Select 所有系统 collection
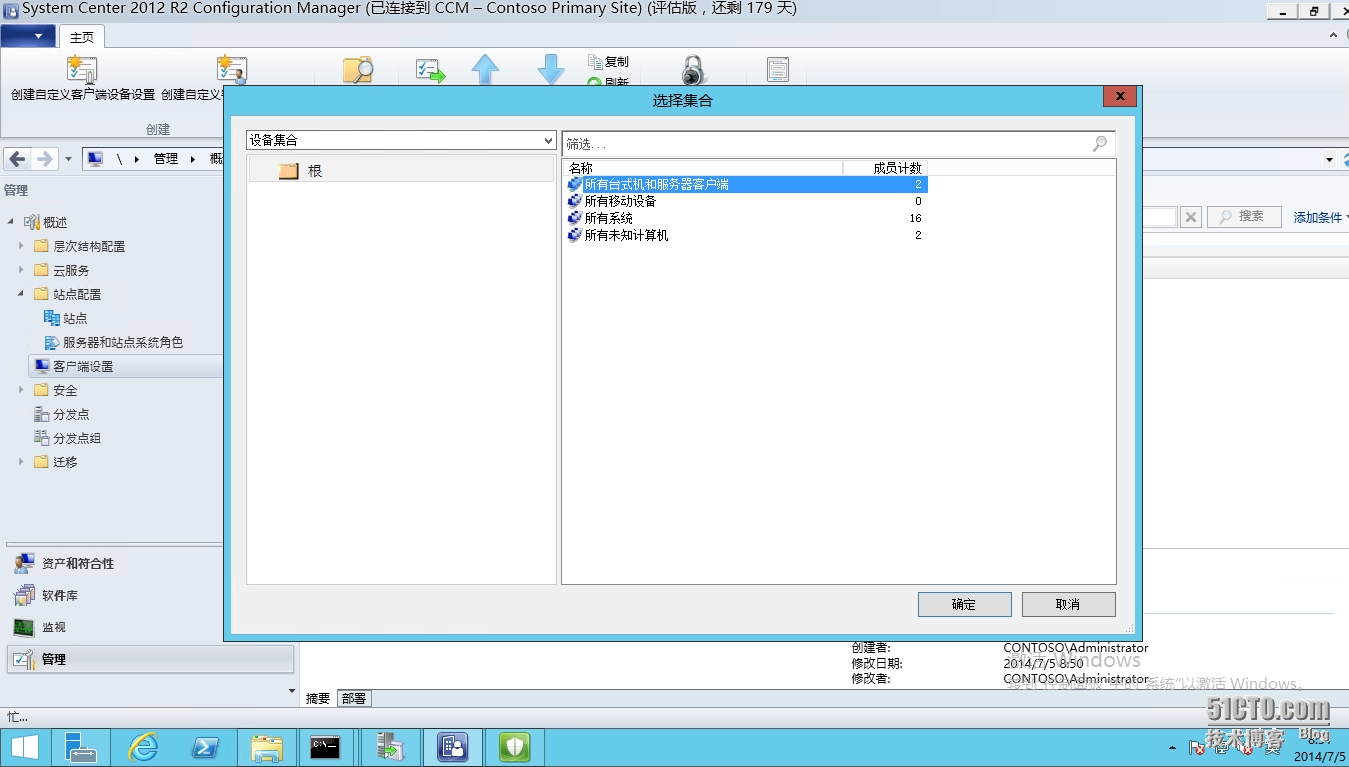 coord(746,218)
